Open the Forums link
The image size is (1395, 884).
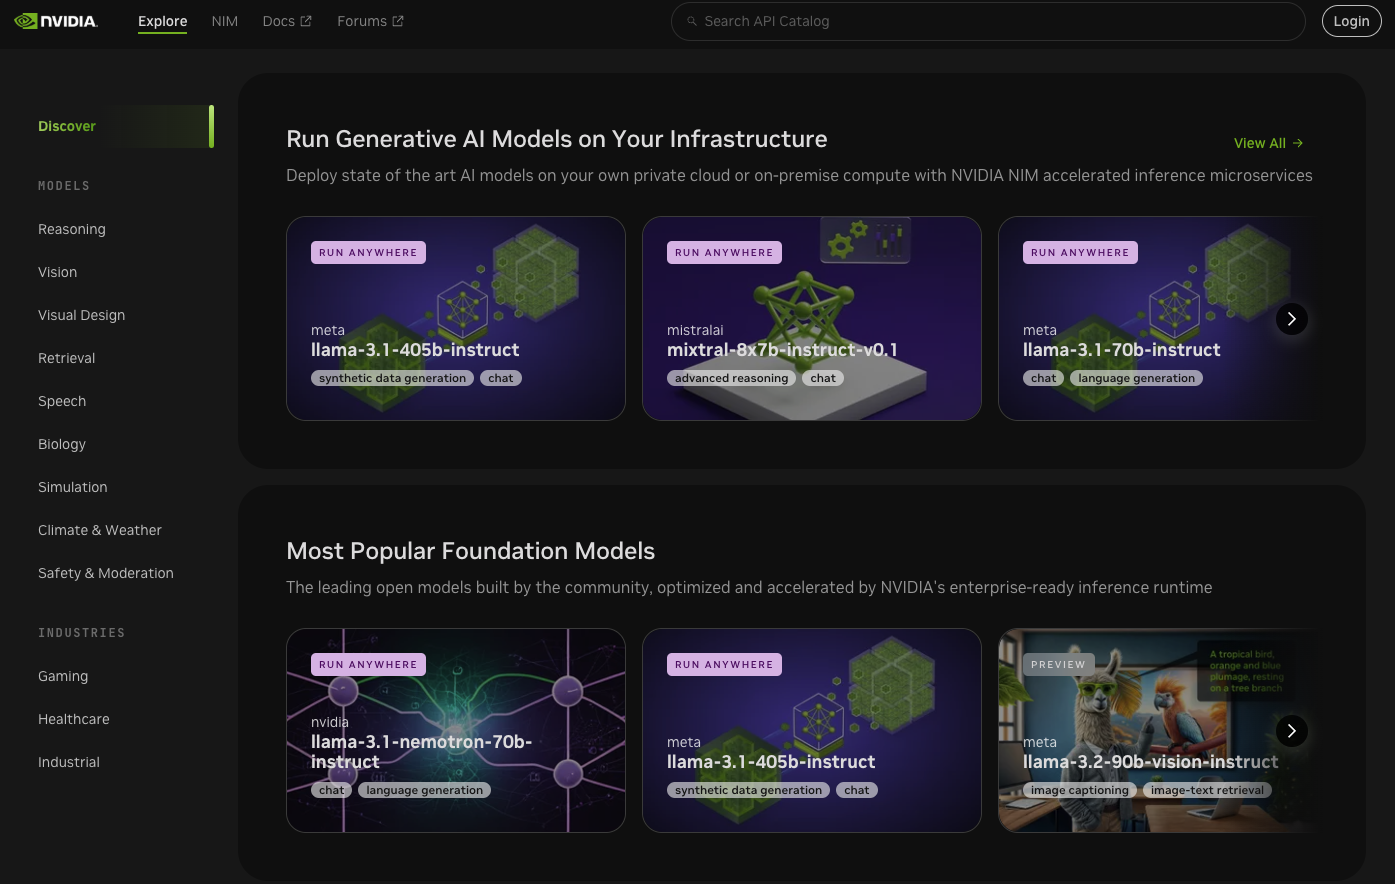(370, 21)
